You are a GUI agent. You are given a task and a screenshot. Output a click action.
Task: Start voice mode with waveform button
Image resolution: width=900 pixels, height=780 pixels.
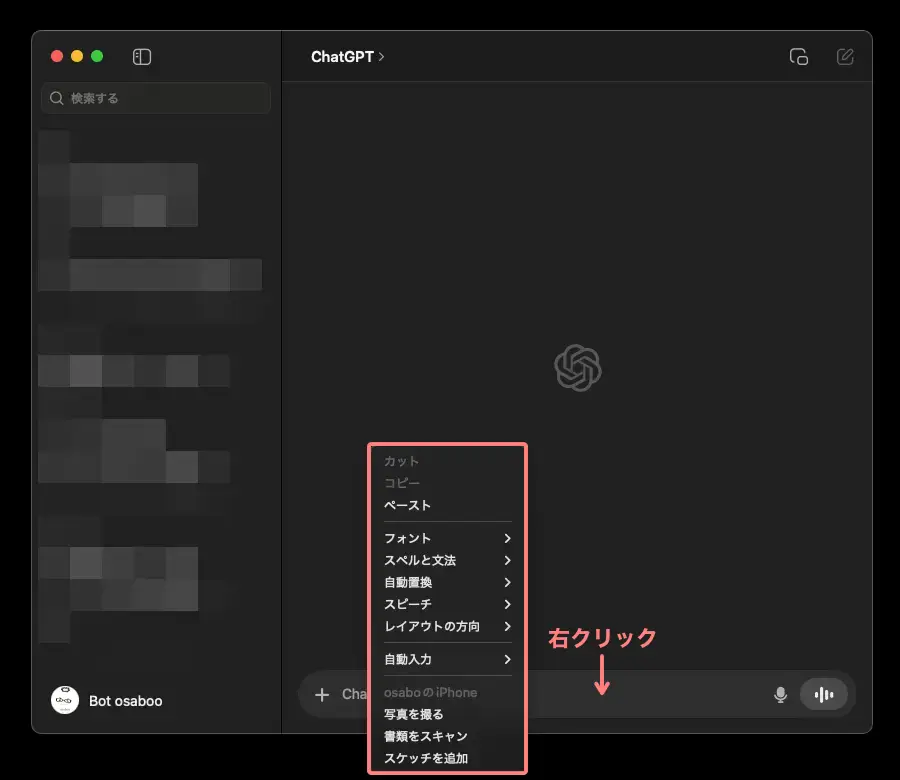tap(824, 695)
